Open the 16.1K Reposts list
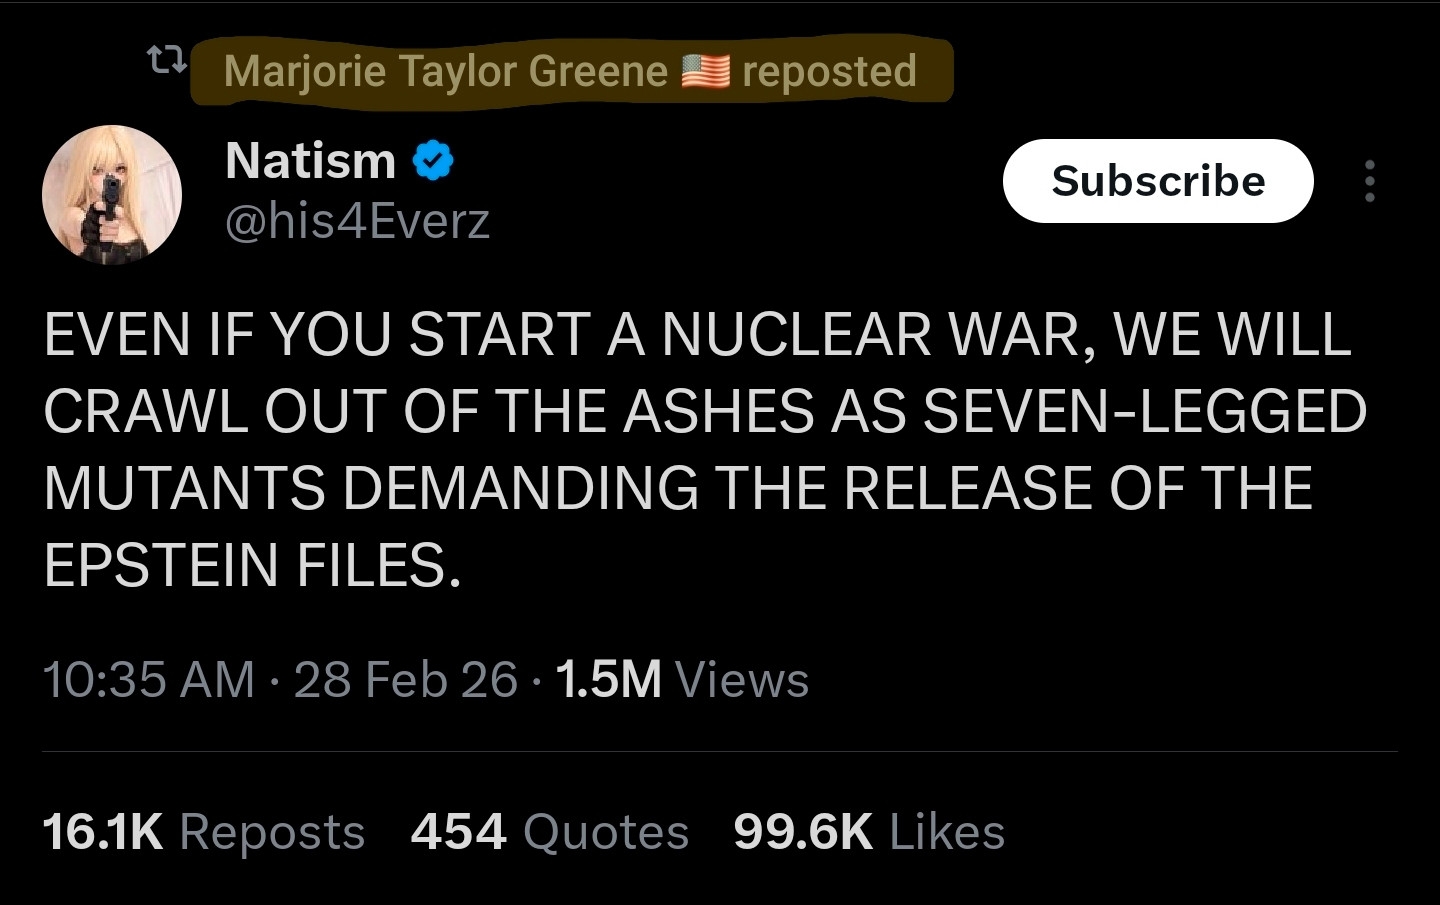 pyautogui.click(x=203, y=832)
